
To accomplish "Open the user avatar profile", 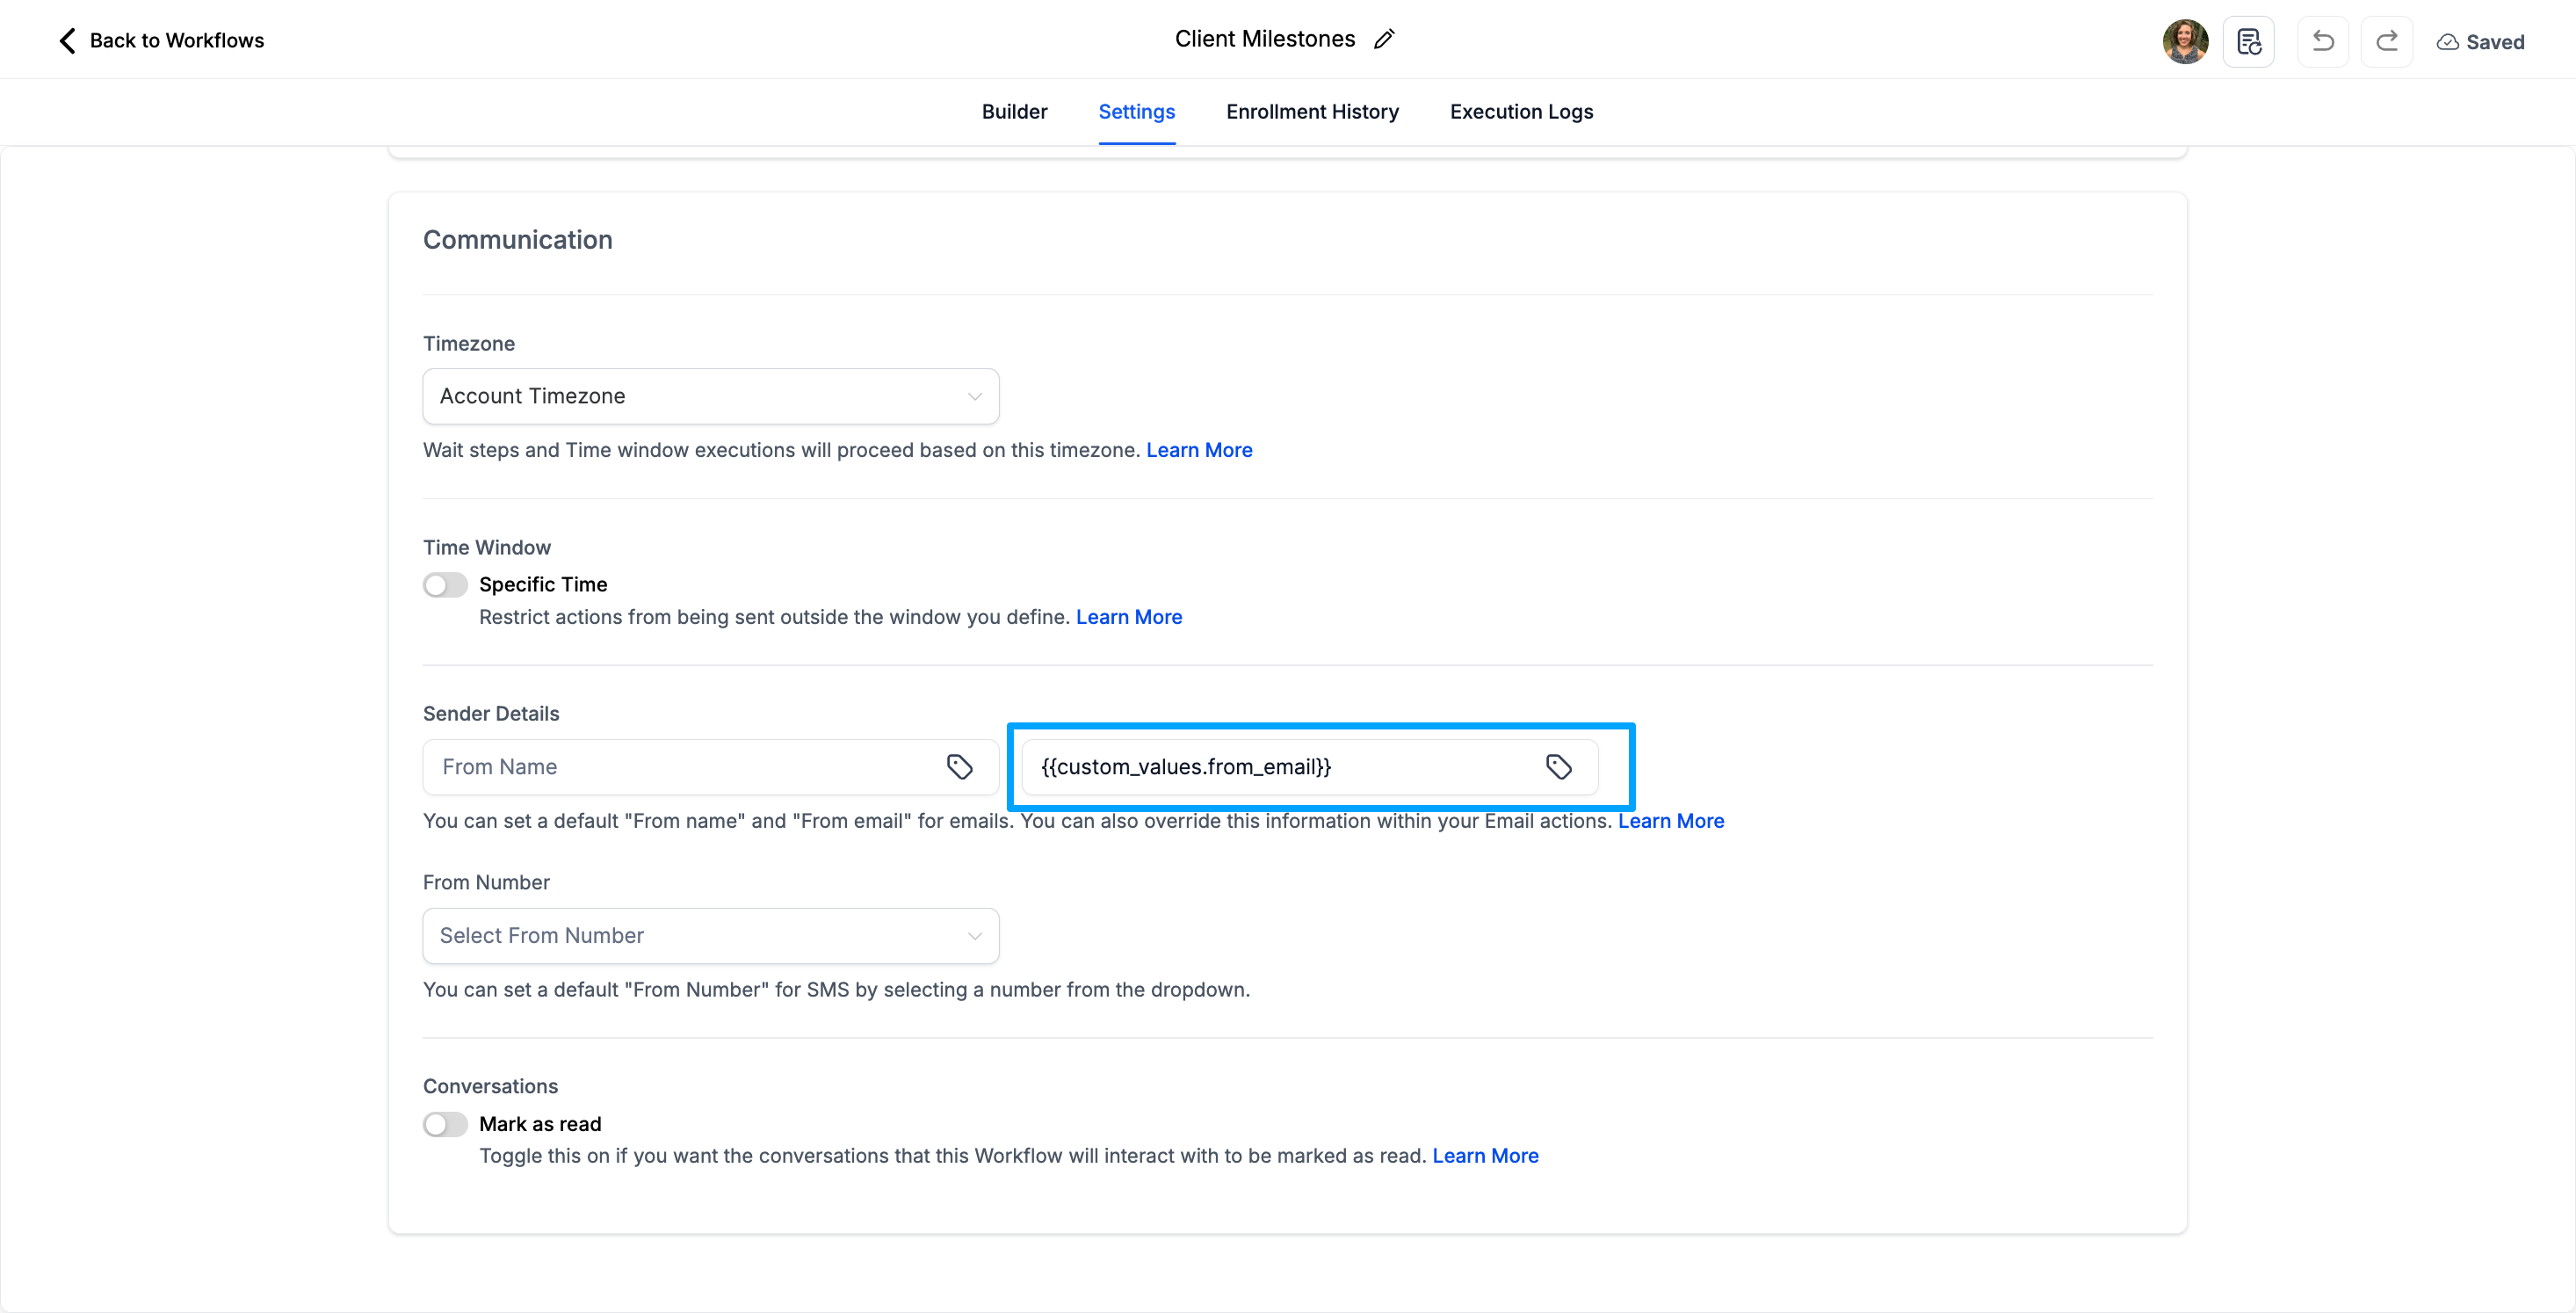I will coord(2185,41).
